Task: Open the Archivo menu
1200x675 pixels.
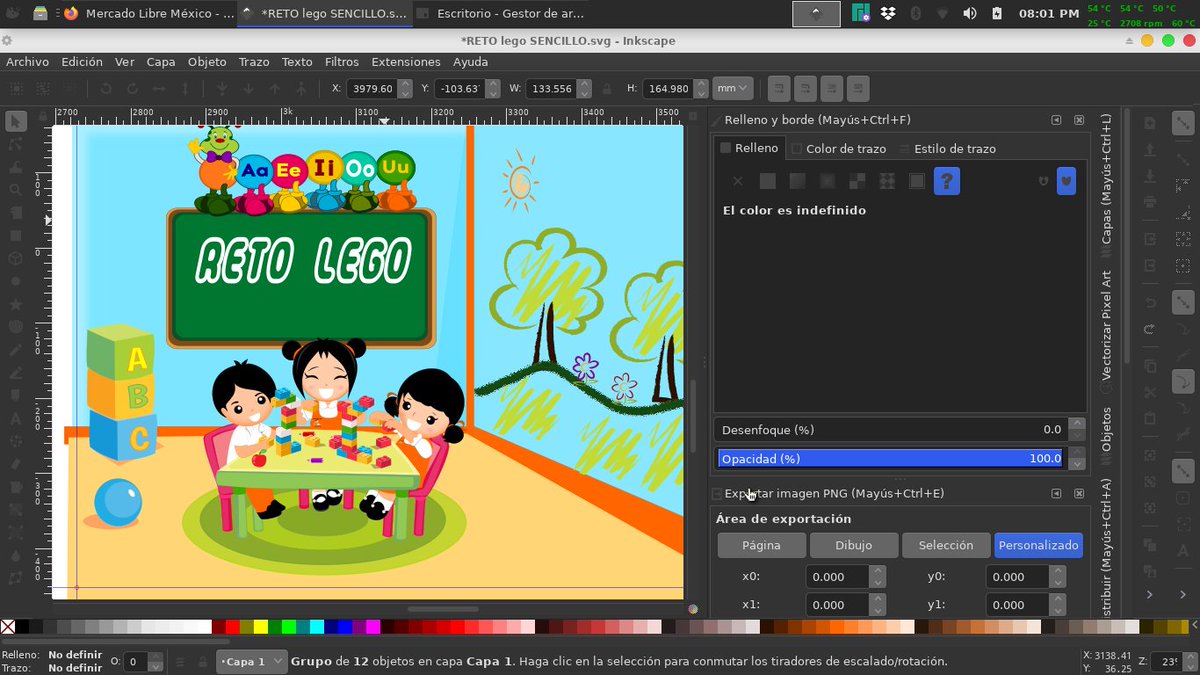Action: tap(27, 61)
